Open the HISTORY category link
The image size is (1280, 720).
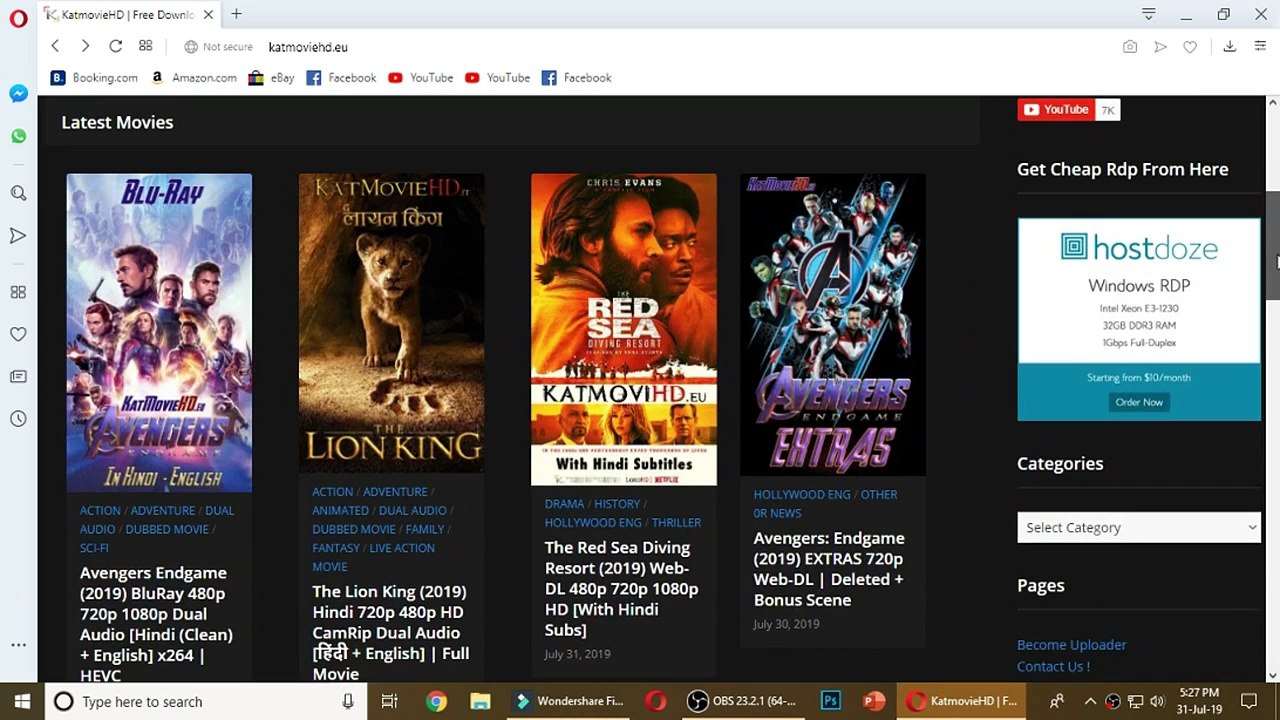(x=617, y=504)
